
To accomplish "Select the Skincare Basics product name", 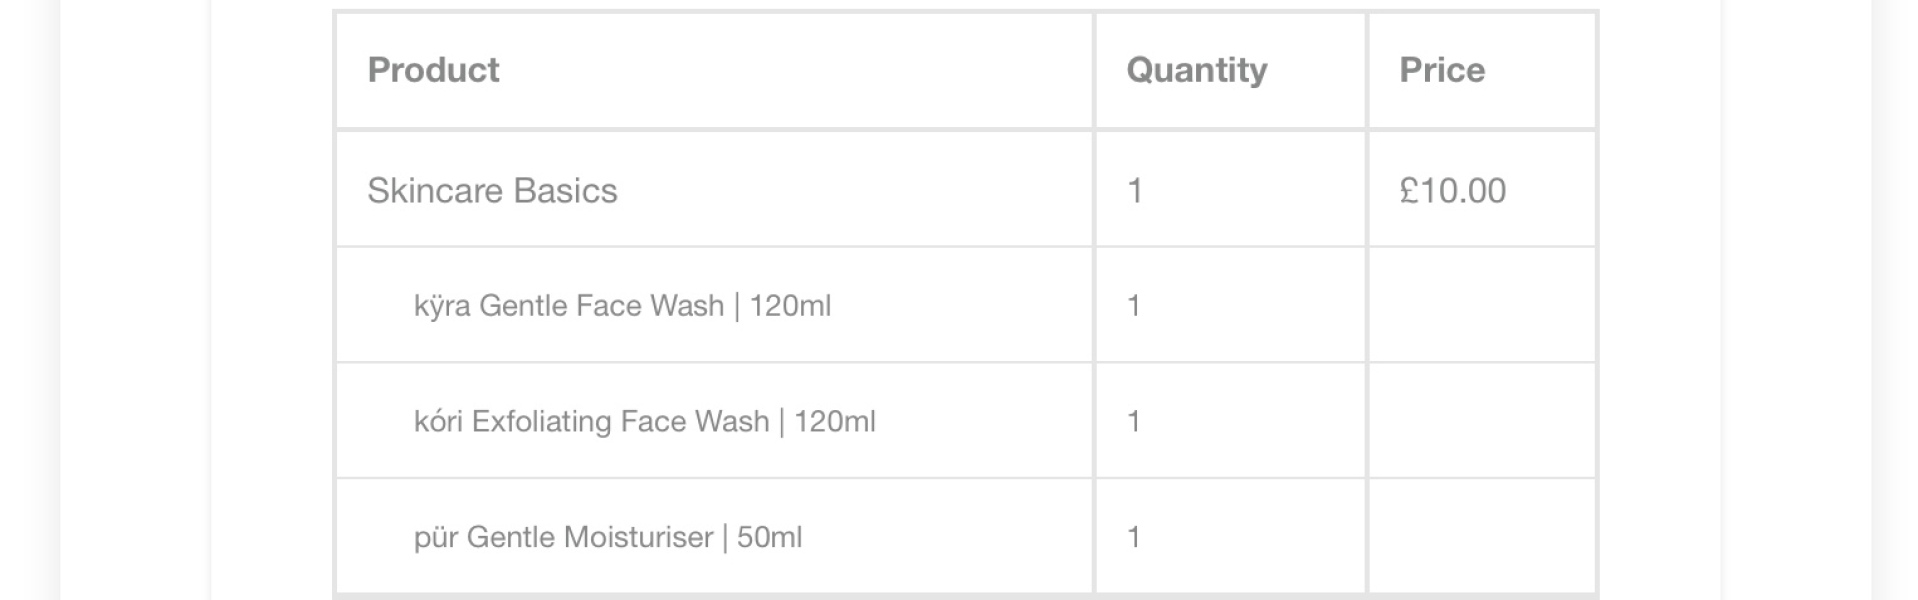I will [x=492, y=190].
